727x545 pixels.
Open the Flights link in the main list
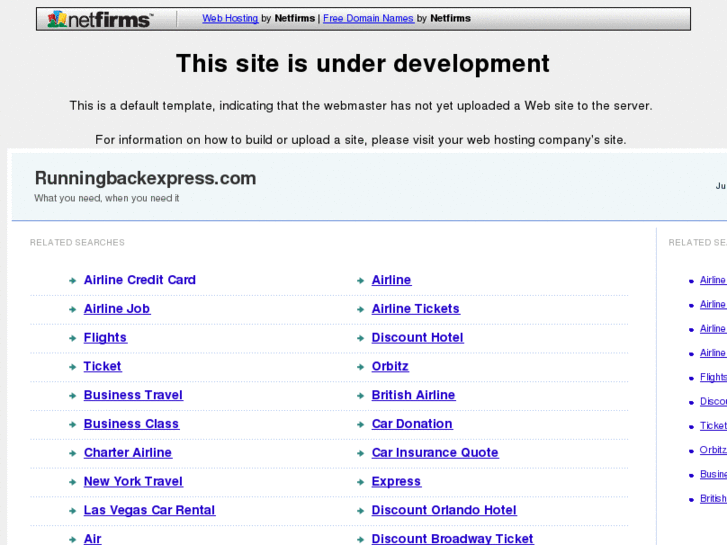click(x=105, y=338)
